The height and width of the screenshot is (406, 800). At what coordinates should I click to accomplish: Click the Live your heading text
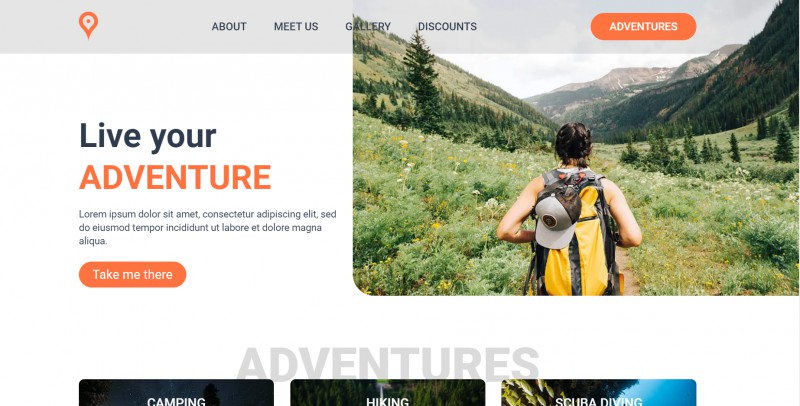coord(147,136)
